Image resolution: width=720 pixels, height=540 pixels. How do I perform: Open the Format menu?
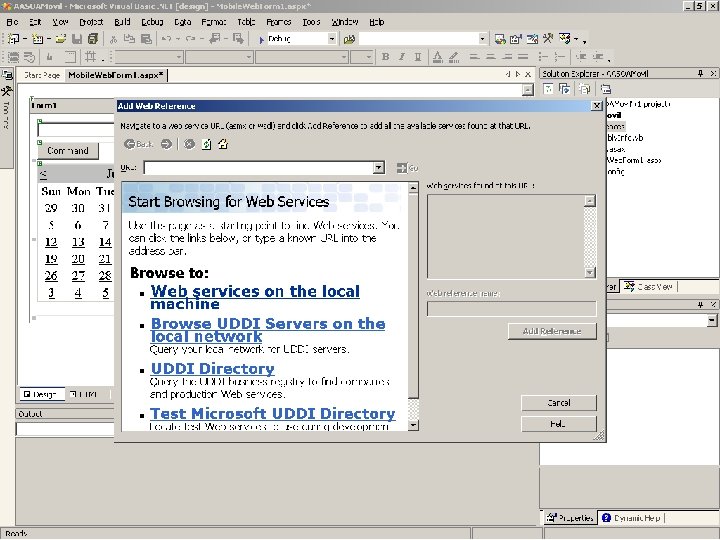214,22
